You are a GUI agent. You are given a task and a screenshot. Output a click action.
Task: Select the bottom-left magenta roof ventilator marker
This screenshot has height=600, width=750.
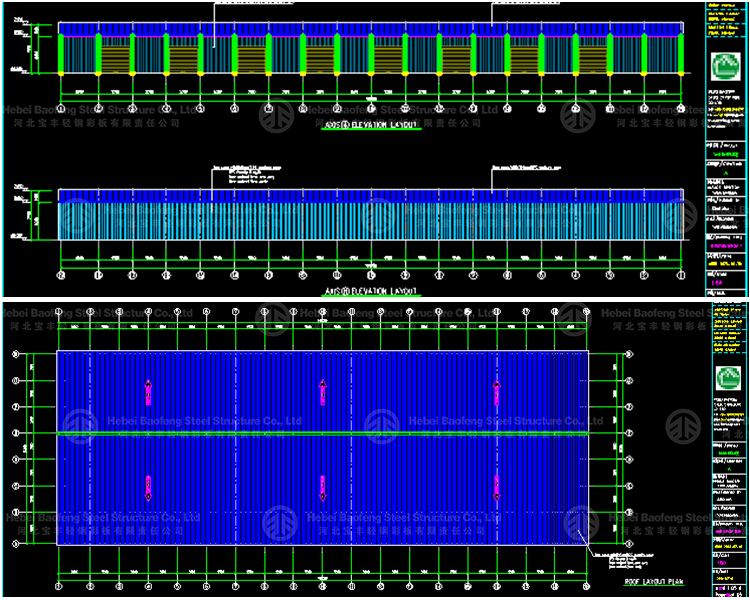tap(149, 487)
